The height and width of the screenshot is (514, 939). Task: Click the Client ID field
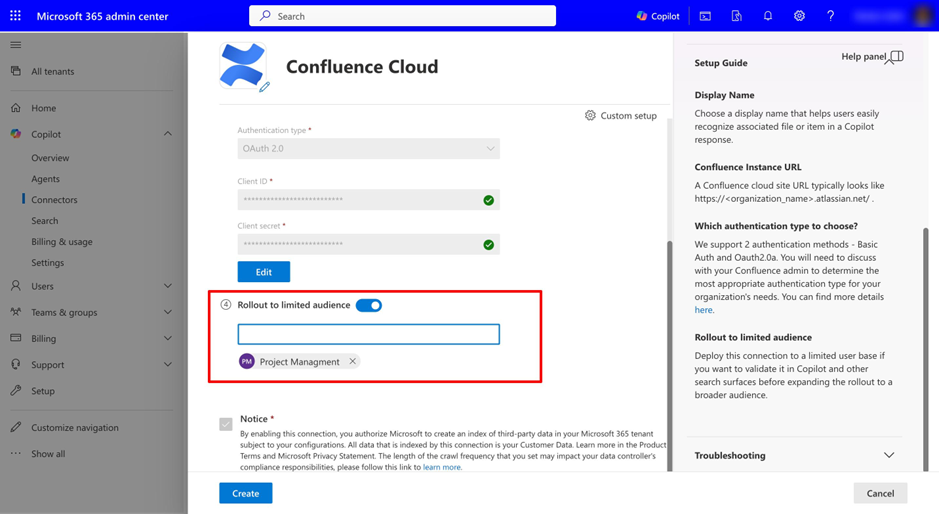pos(368,199)
